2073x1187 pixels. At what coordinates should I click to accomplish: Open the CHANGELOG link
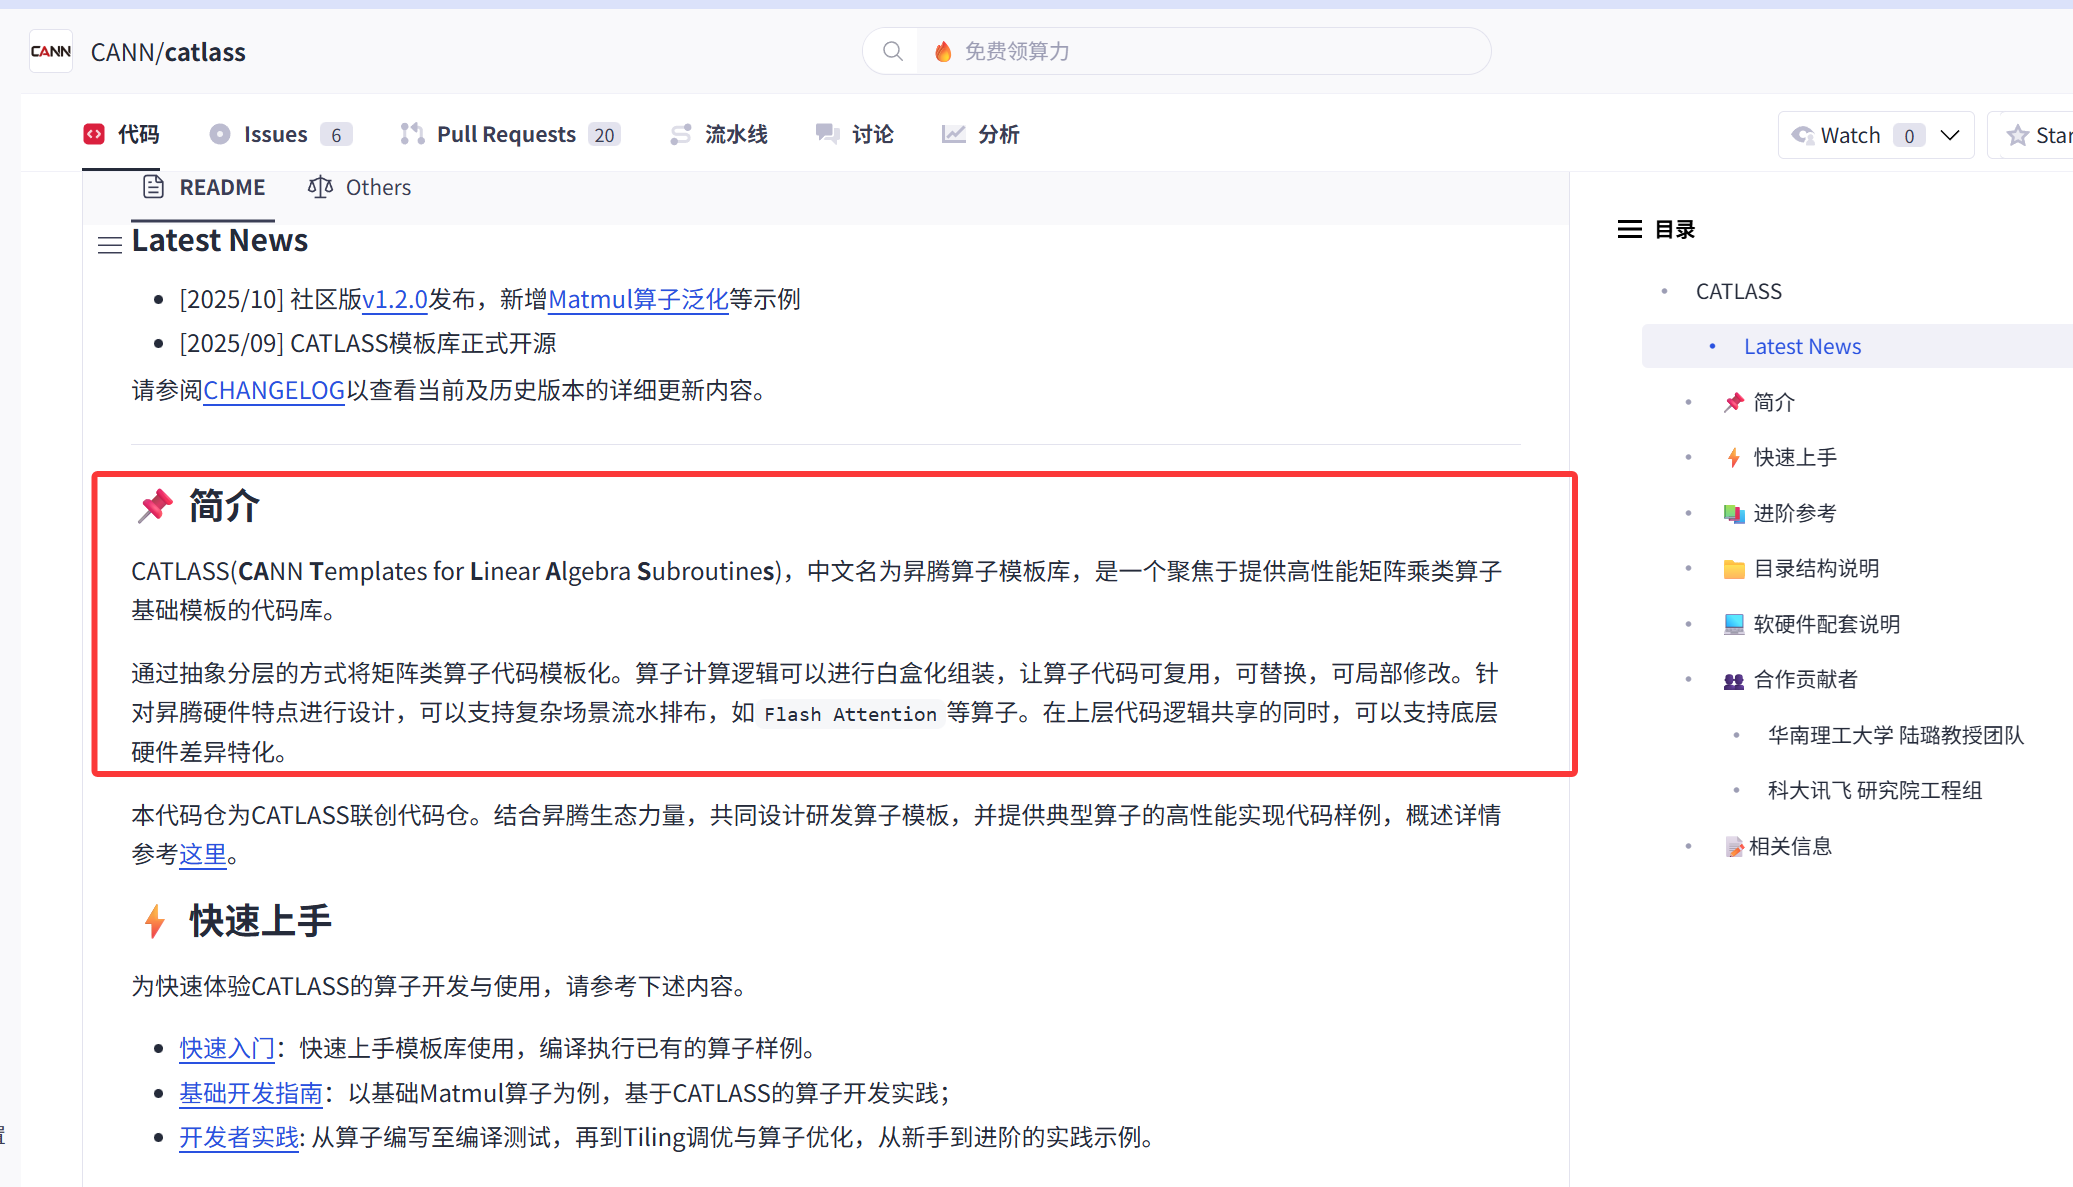(x=274, y=390)
